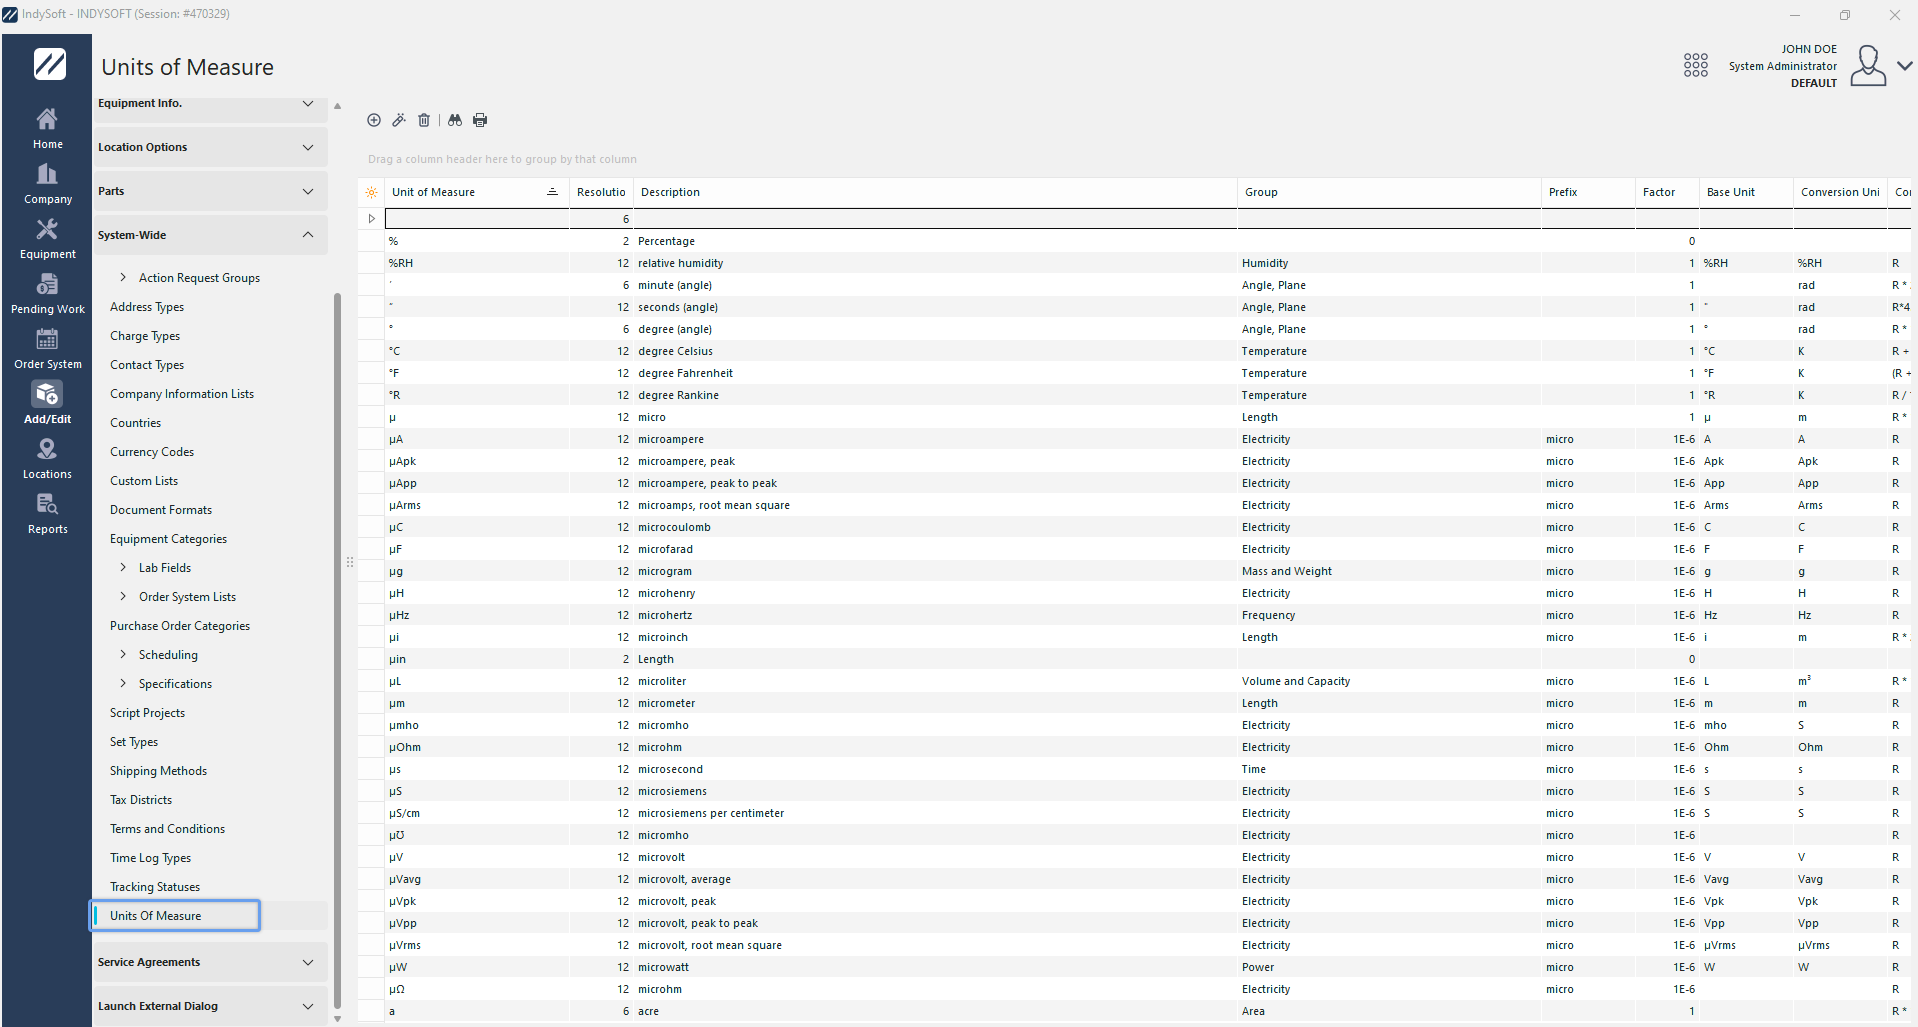This screenshot has height=1027, width=1918.
Task: Expand Action Request Groups tree node
Action: coord(123,277)
